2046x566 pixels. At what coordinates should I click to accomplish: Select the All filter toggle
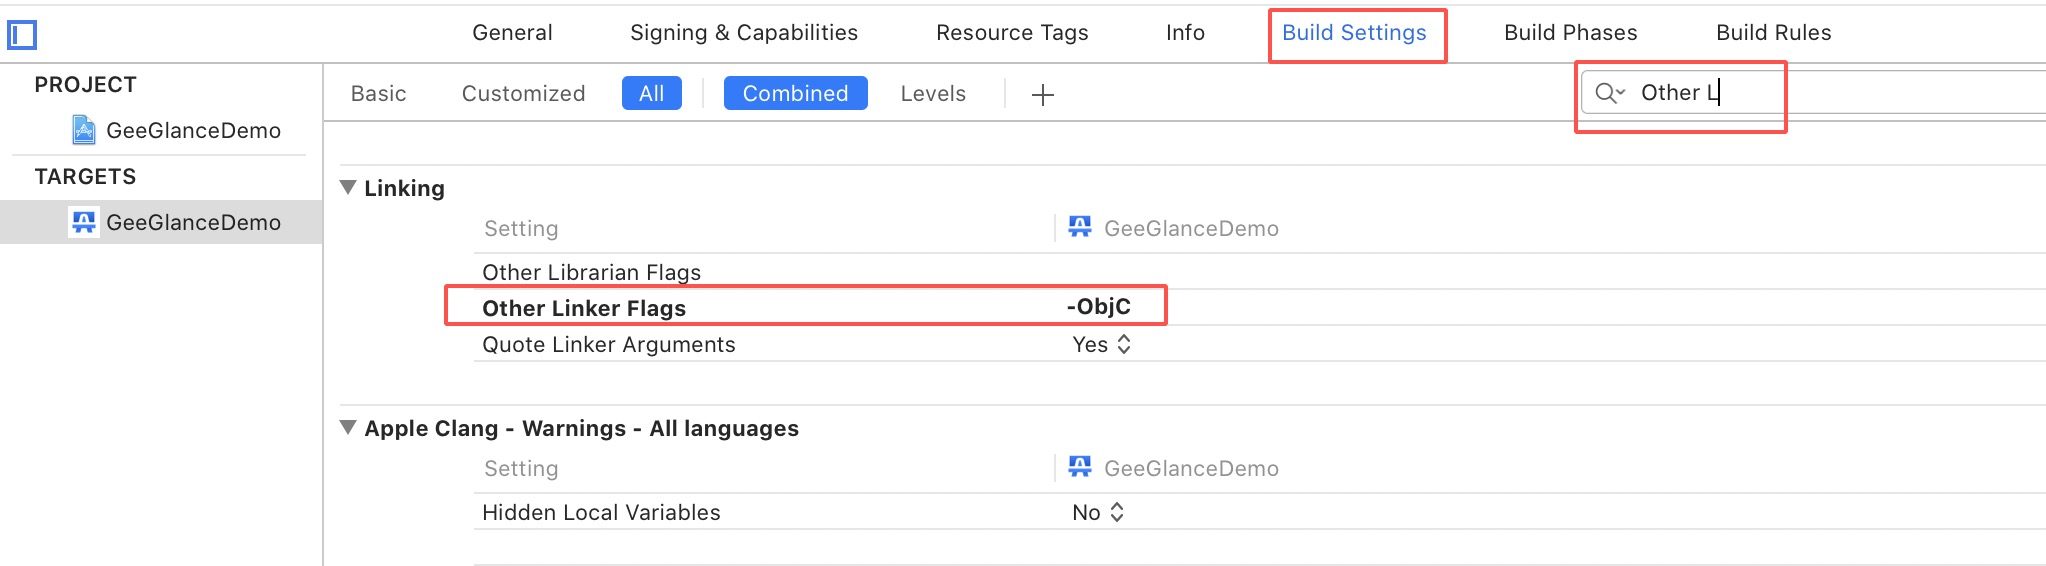point(651,93)
